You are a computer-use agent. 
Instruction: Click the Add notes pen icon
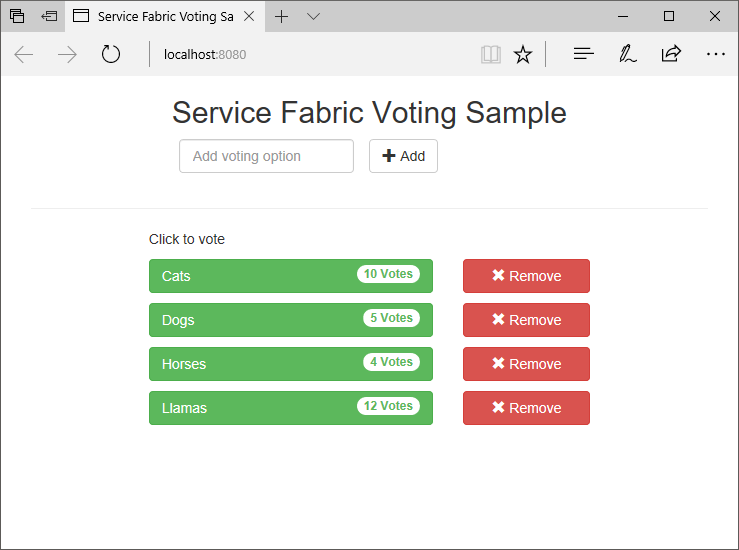[628, 54]
